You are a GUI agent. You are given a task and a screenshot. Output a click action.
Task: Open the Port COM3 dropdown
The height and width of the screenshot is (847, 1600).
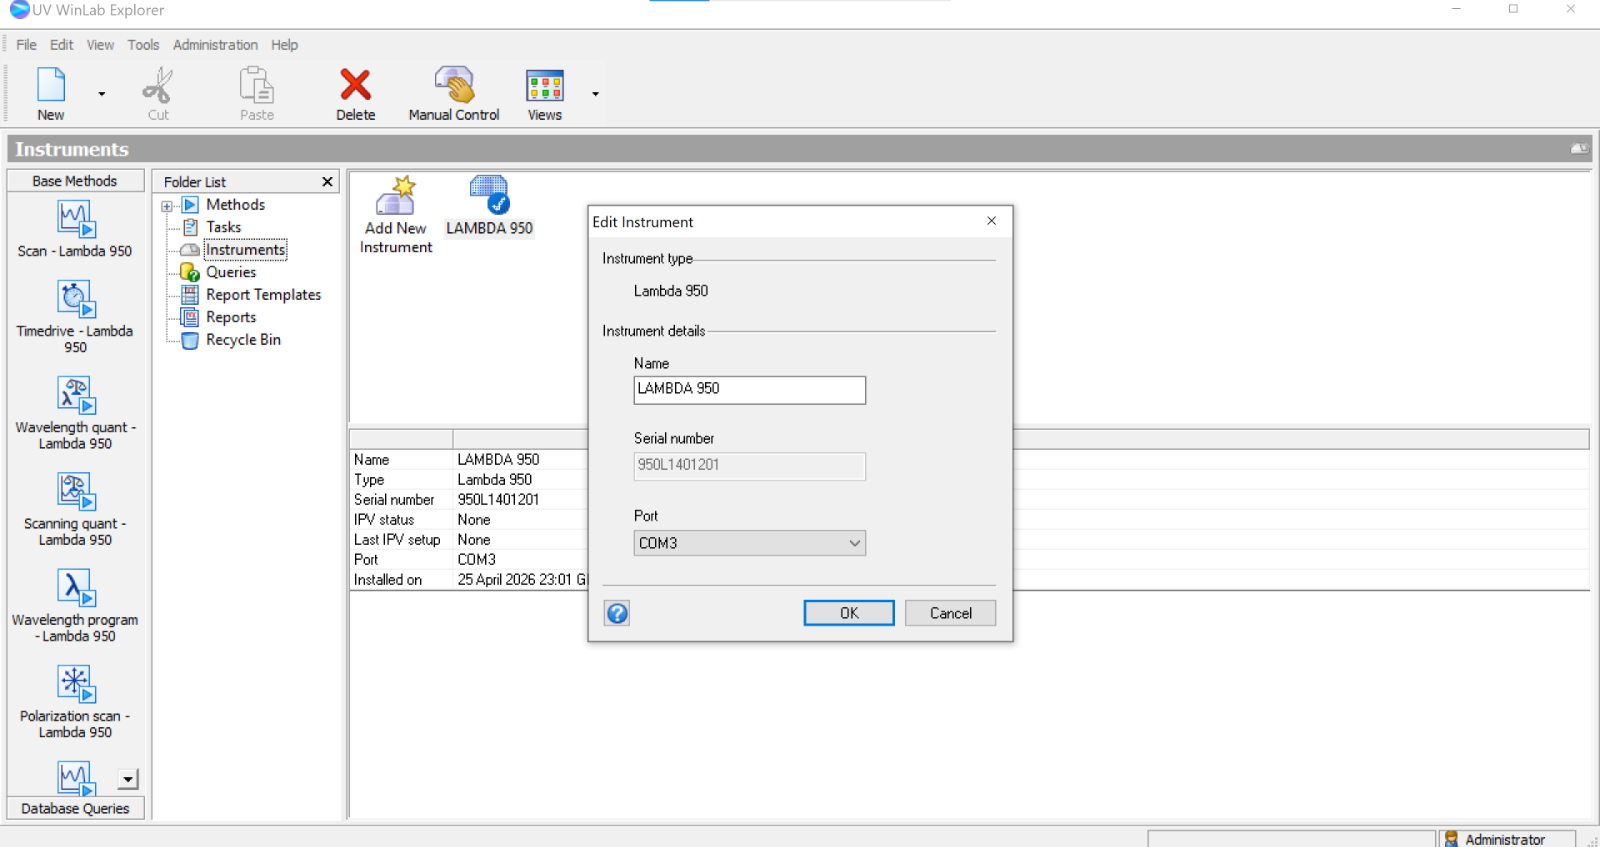pos(750,543)
